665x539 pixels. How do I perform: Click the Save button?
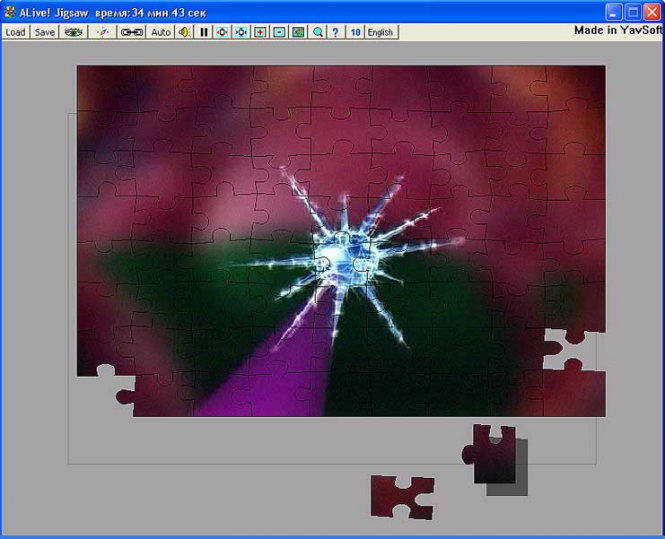coord(45,32)
